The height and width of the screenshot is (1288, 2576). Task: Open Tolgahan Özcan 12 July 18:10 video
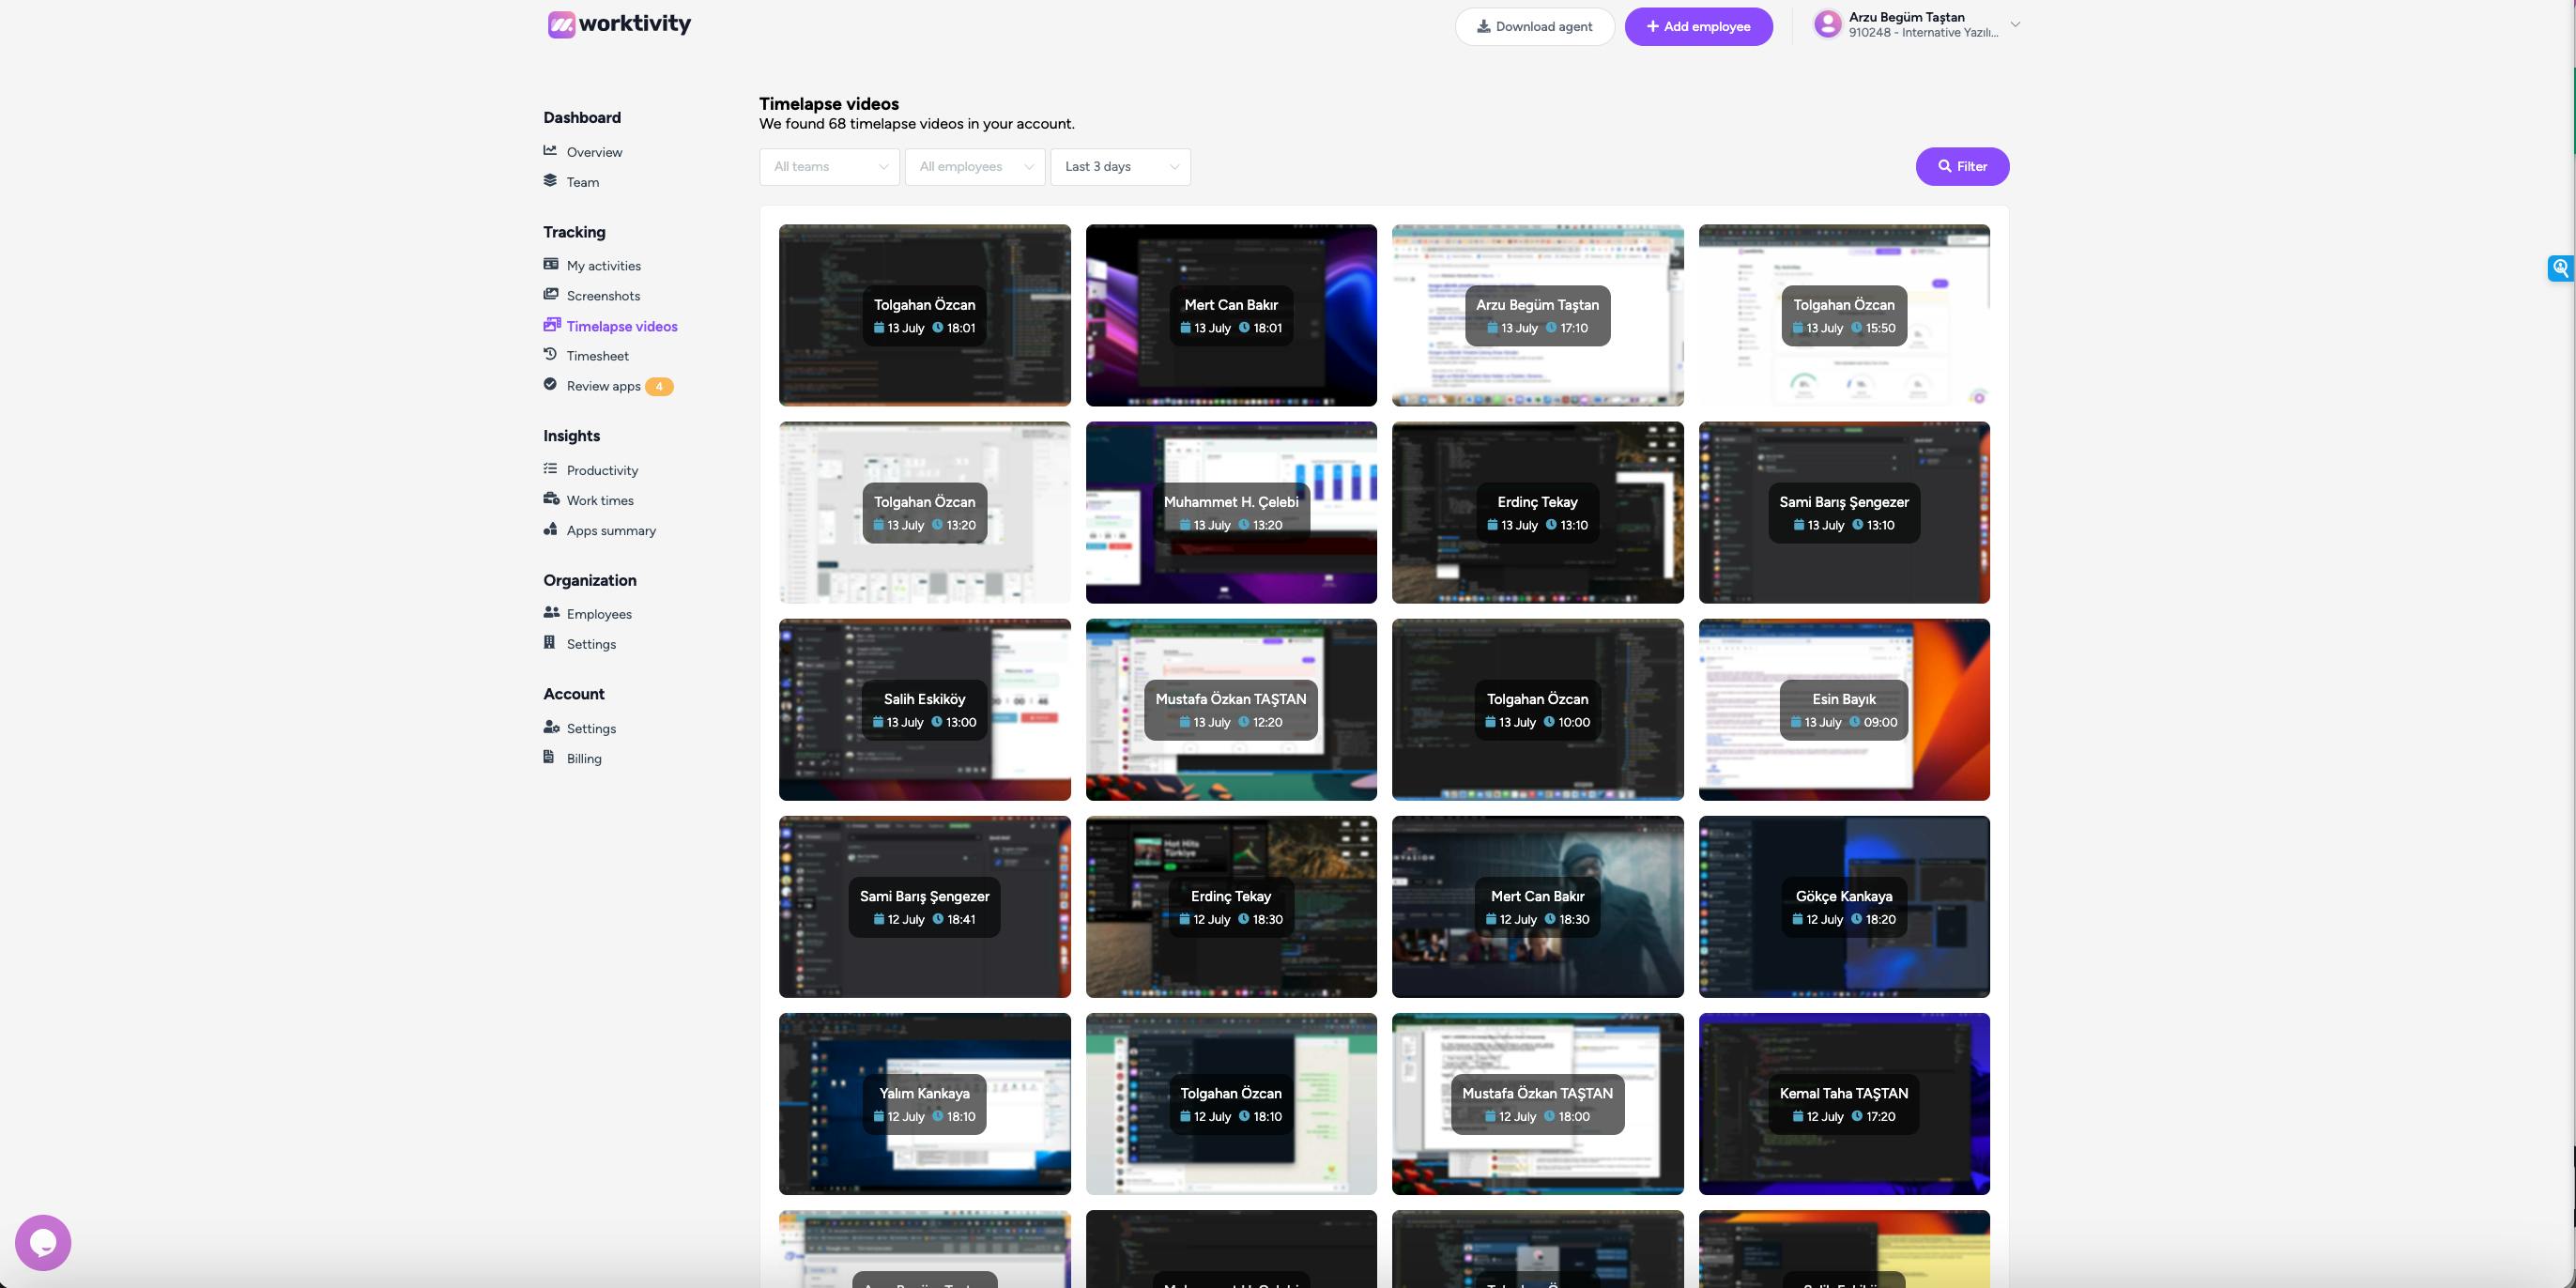click(1231, 1103)
